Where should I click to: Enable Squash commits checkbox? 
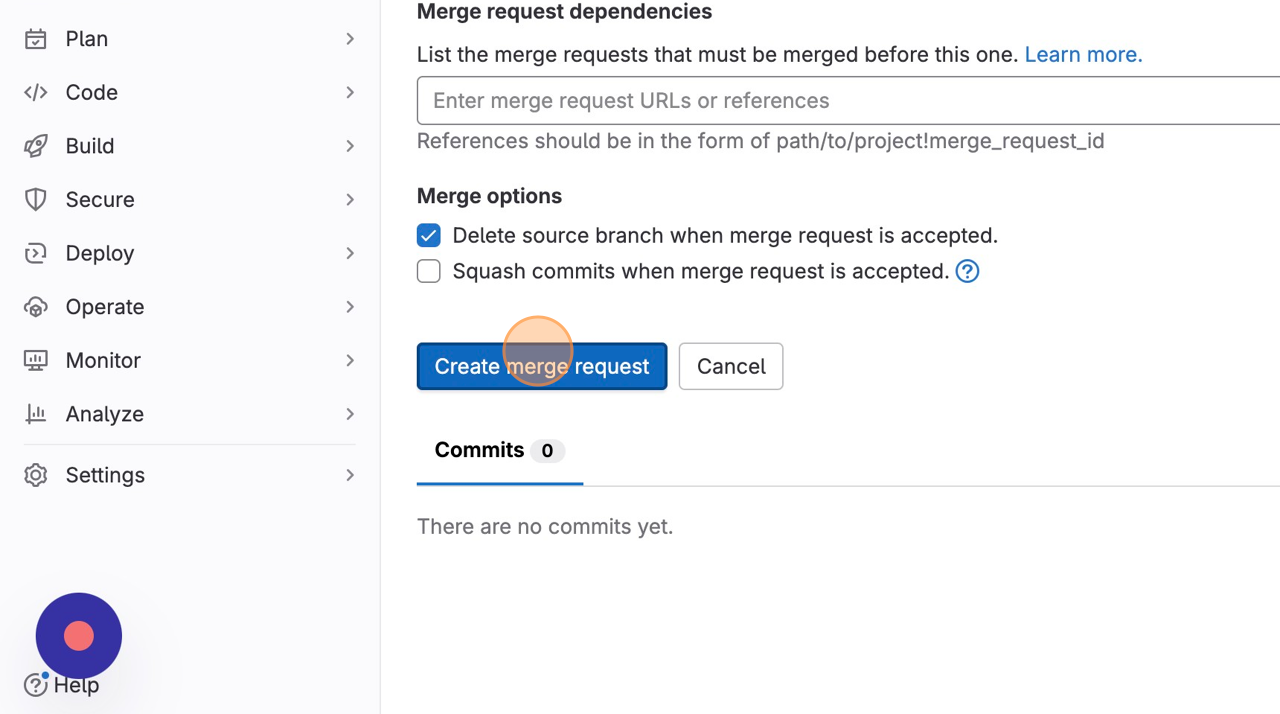pyautogui.click(x=429, y=271)
